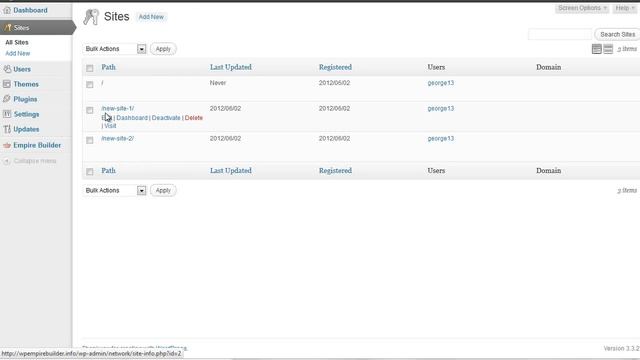Check the select-all box in table header
Viewport: 640px width, 360px height.
click(x=90, y=68)
